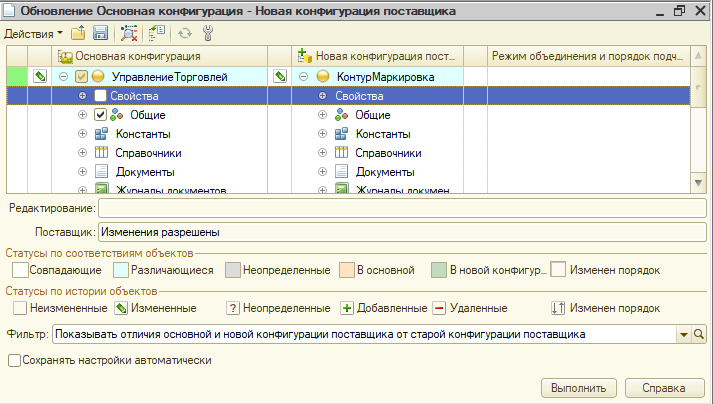Click the Основная конфигурация column header icon

pos(65,56)
